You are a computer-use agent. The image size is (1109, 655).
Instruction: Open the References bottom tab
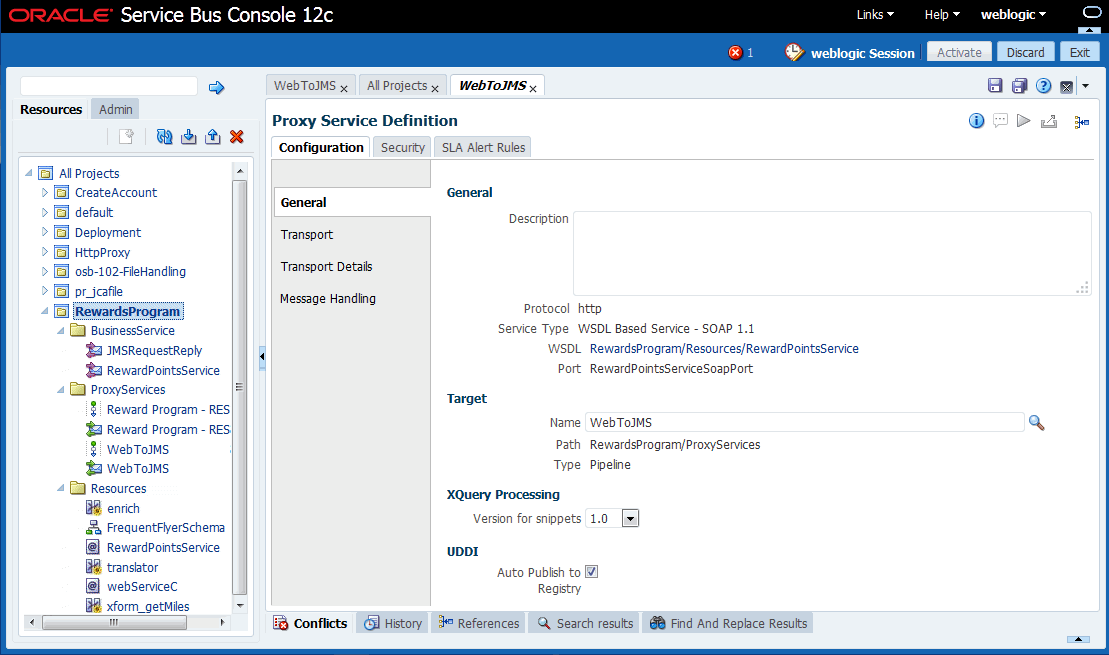click(x=479, y=623)
